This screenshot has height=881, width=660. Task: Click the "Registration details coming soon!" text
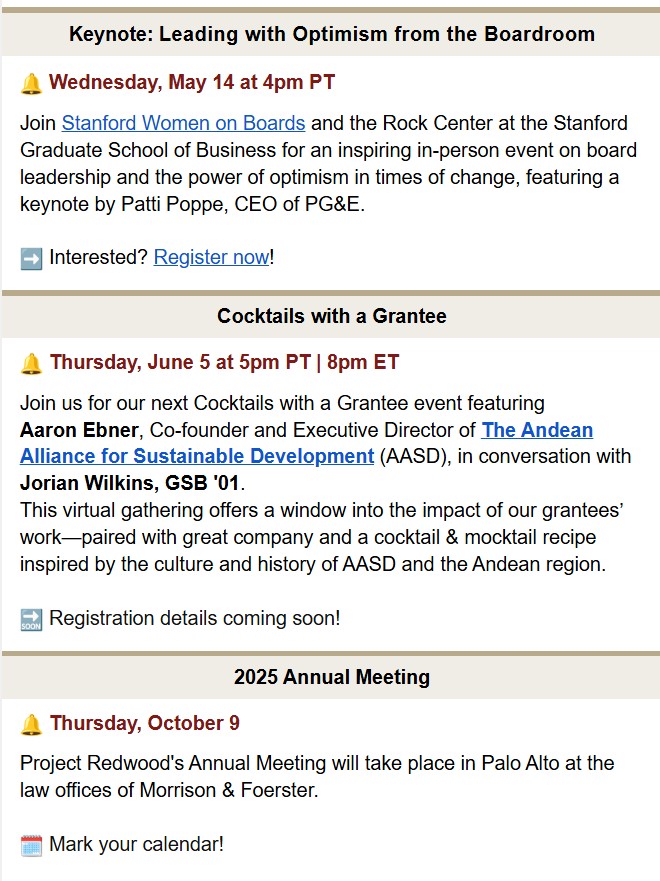[195, 618]
